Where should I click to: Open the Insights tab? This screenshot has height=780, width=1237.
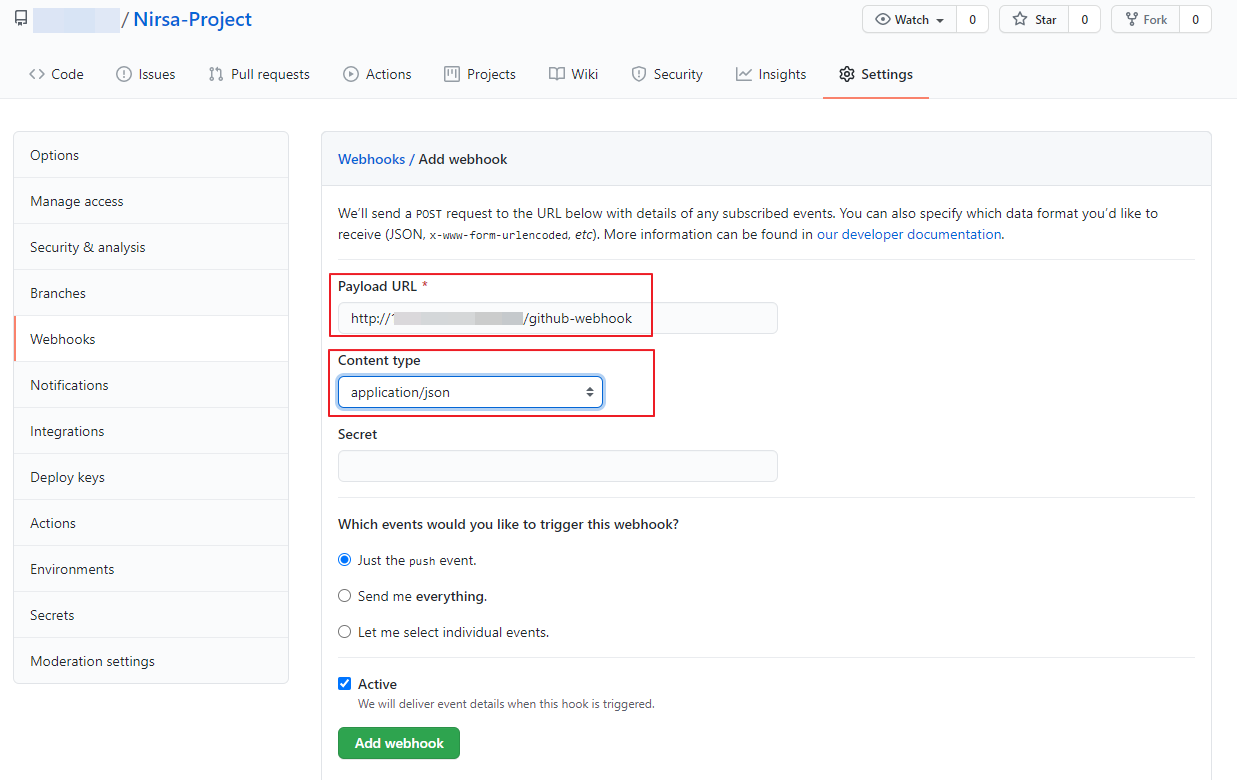[771, 74]
